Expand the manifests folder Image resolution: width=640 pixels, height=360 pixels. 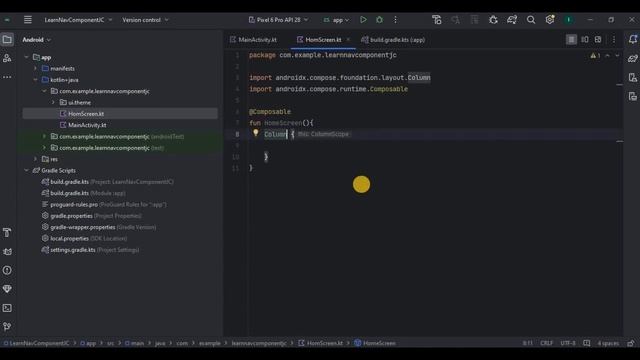click(36, 69)
